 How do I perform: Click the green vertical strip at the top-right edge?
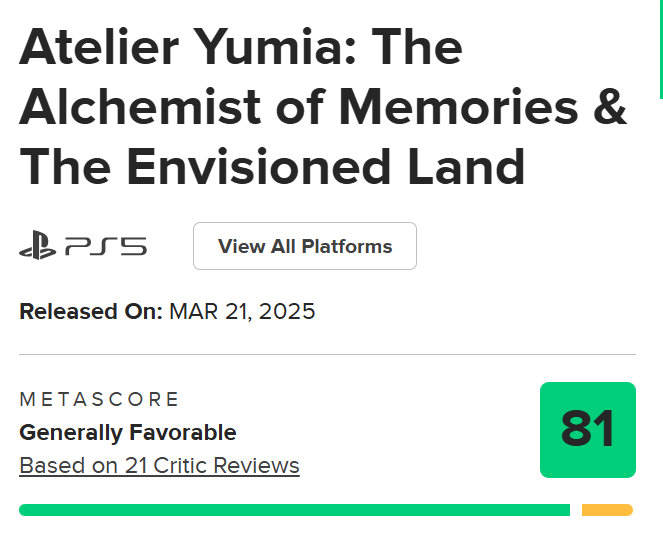[661, 49]
